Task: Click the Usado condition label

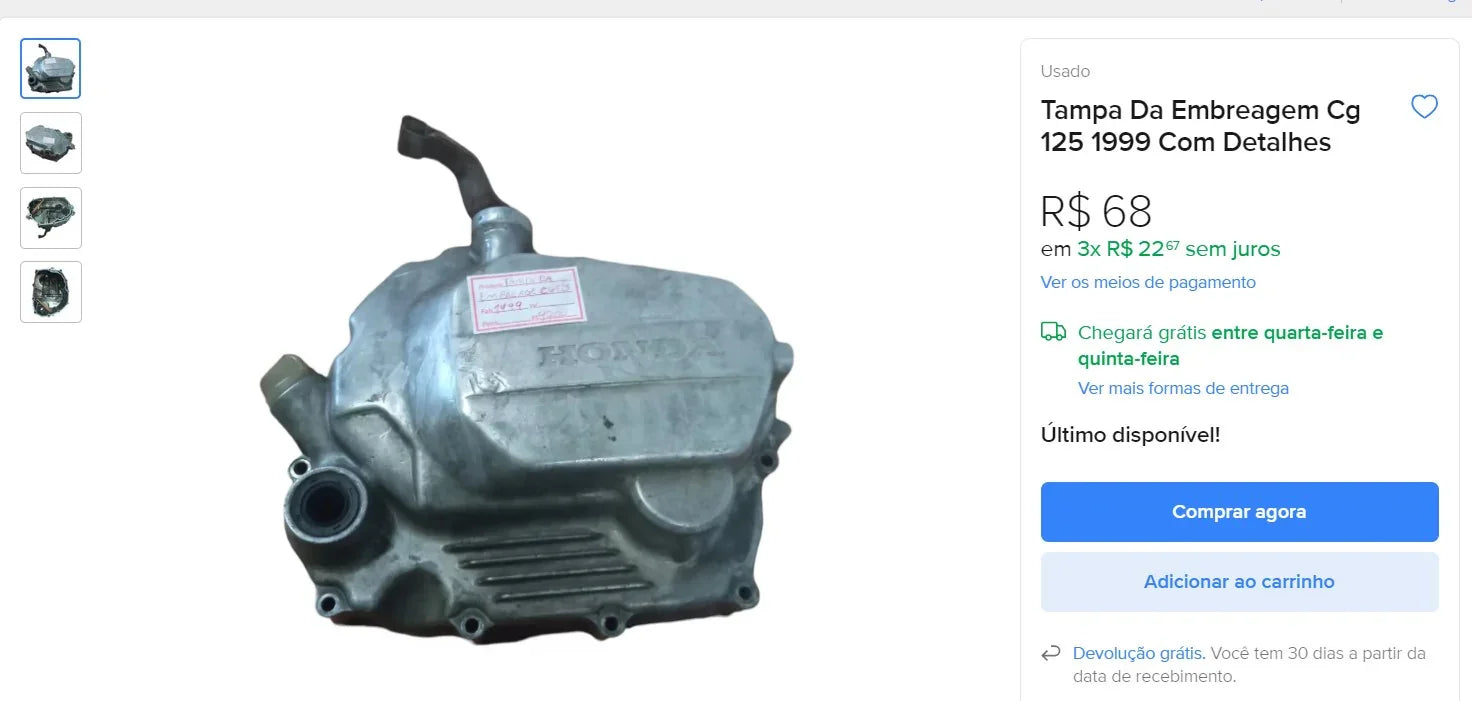Action: coord(1065,71)
